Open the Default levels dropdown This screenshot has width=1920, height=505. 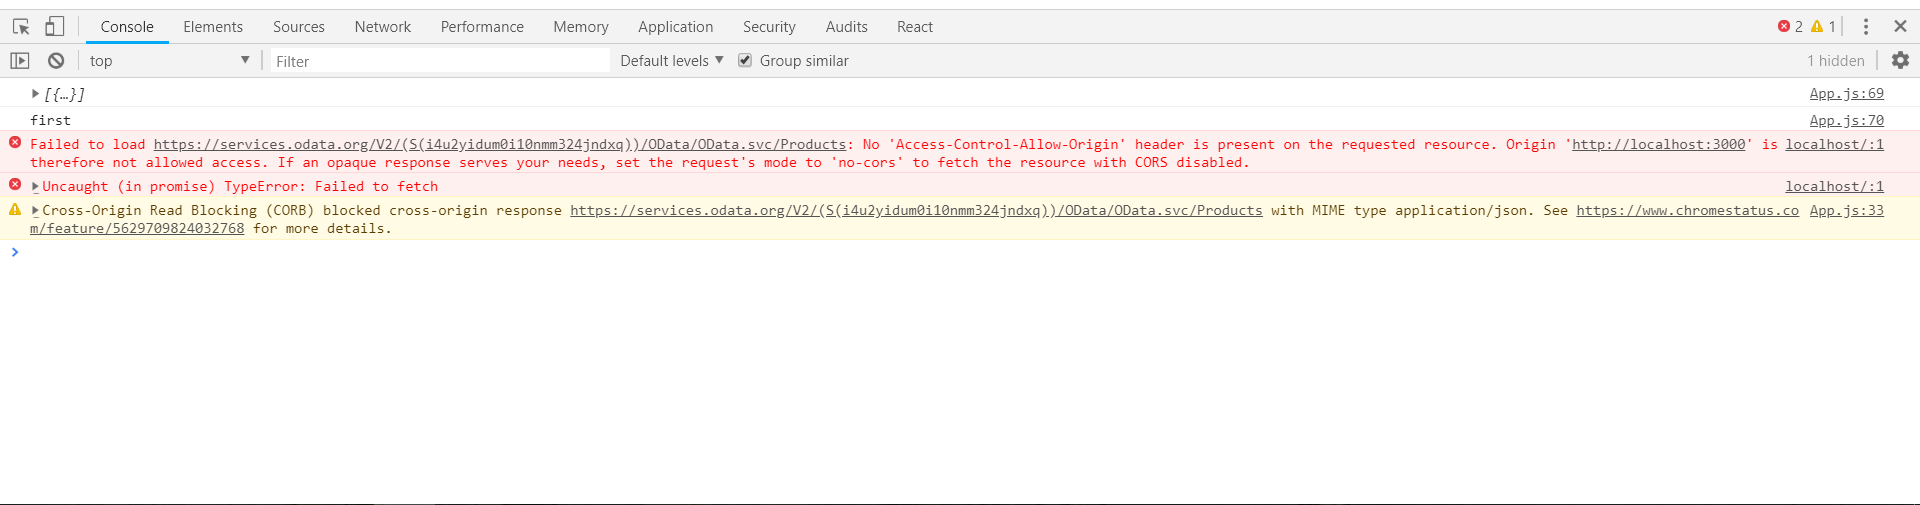671,61
